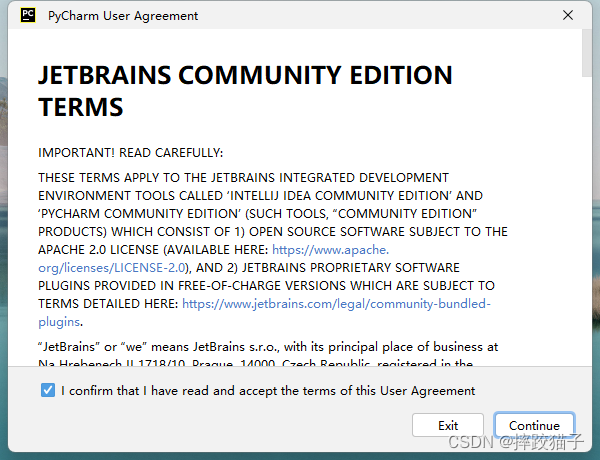Click the confirm read and accept label text

coord(268,391)
